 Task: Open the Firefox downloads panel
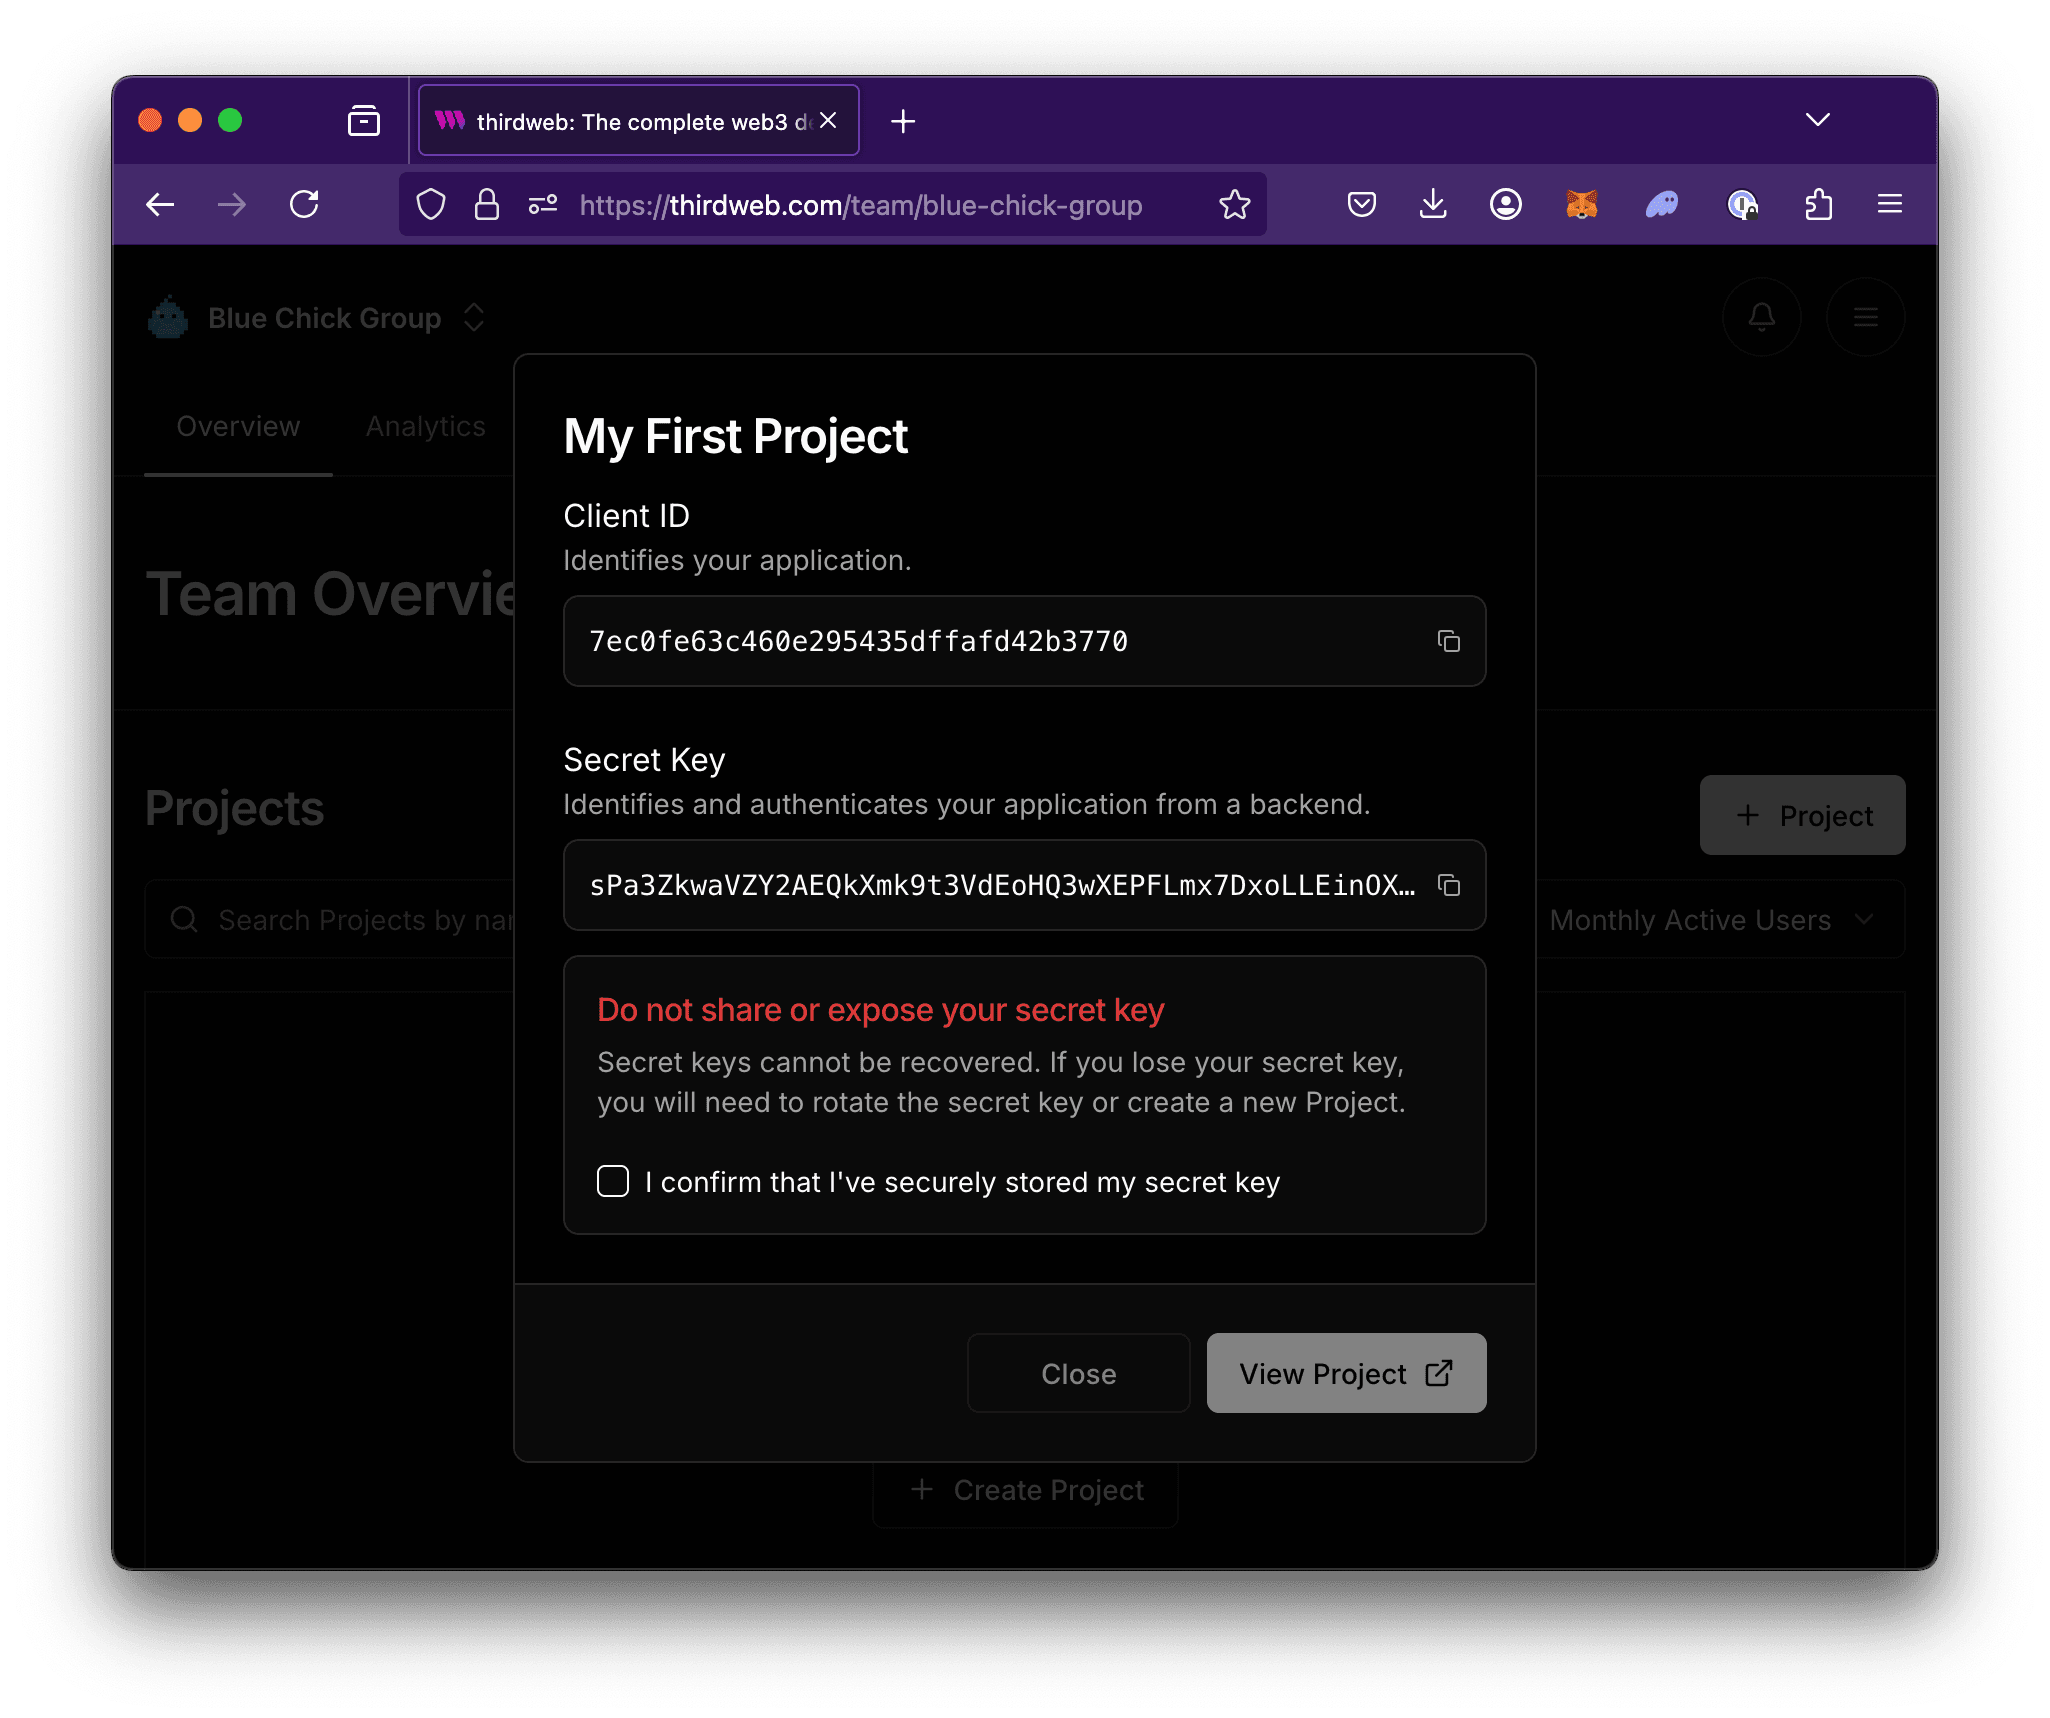point(1433,205)
